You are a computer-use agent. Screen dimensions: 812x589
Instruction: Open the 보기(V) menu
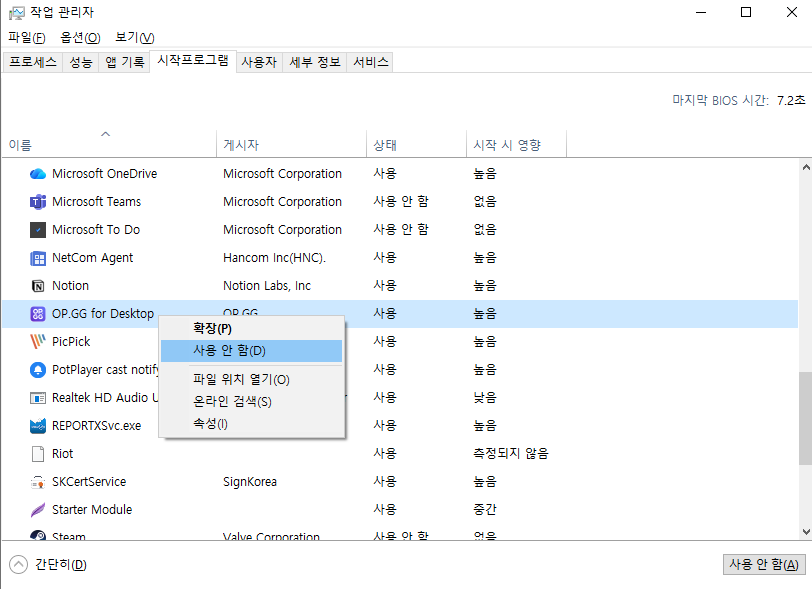click(x=135, y=37)
